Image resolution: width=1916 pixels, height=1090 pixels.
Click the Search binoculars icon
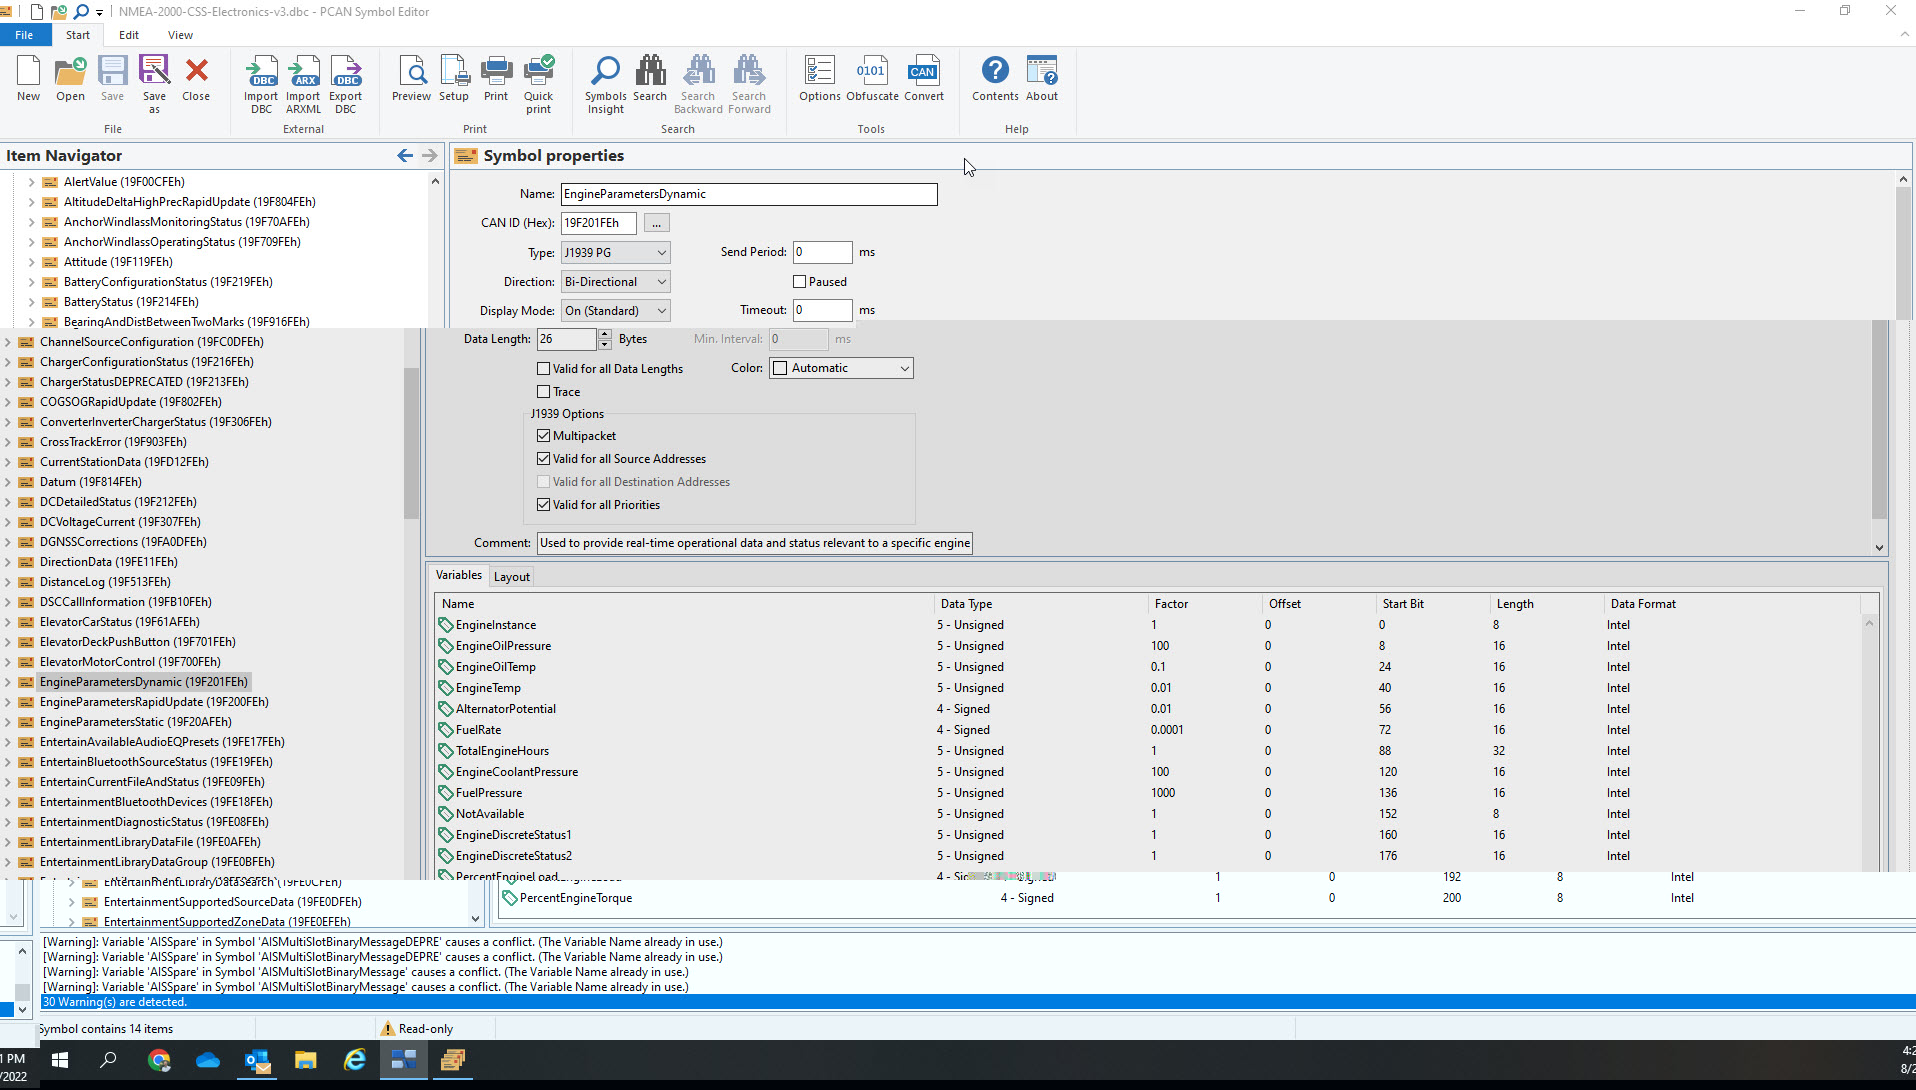point(650,78)
